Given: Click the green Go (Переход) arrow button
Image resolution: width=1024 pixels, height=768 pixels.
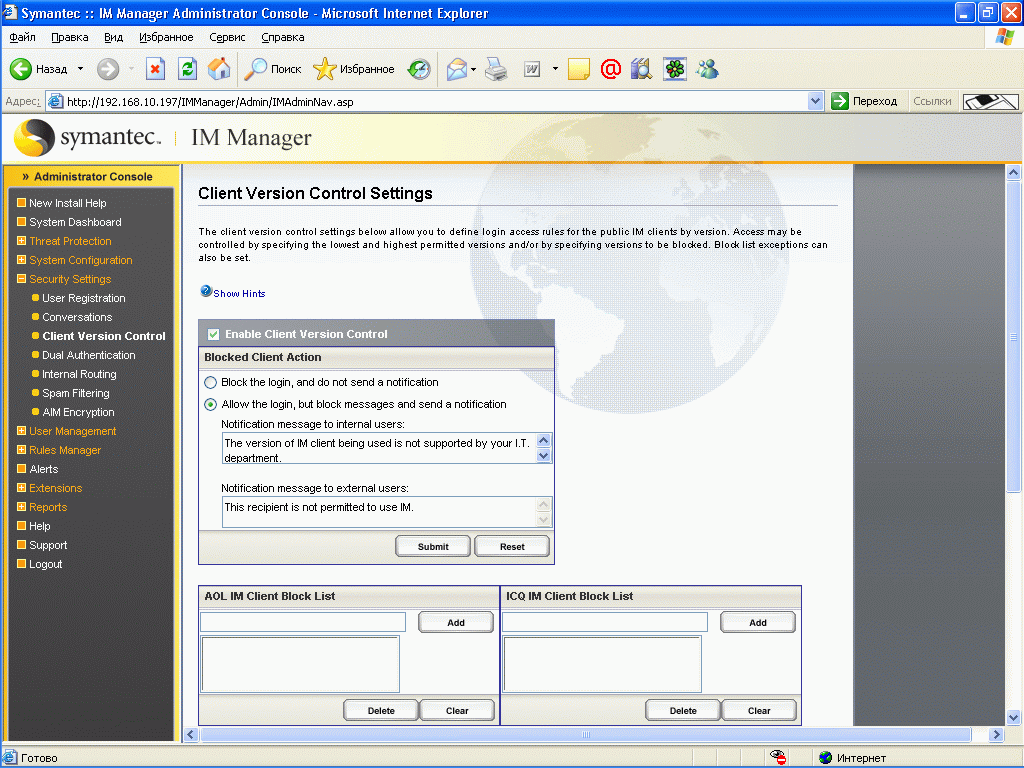Looking at the screenshot, I should pos(839,101).
